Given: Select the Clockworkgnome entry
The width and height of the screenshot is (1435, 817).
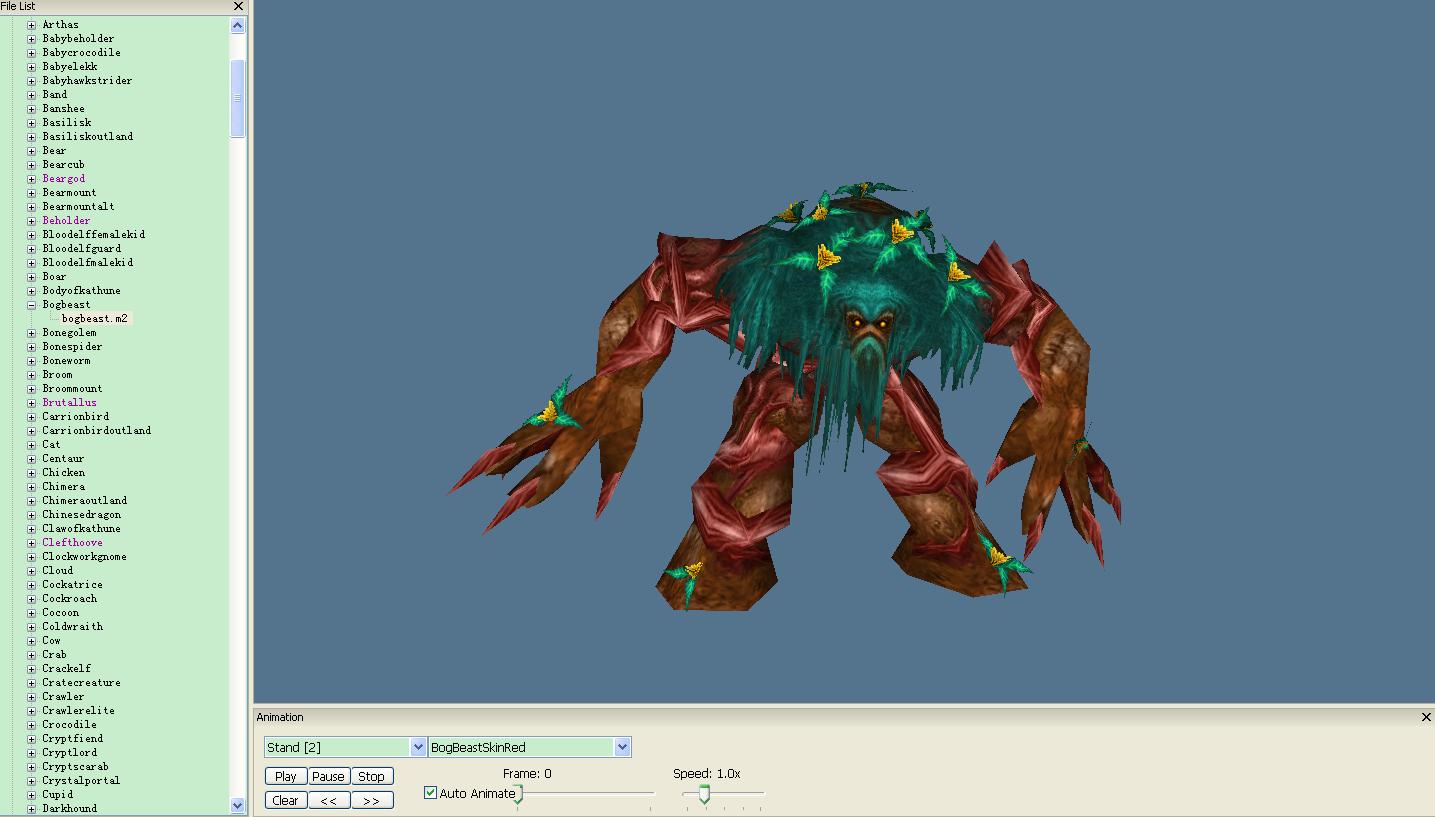Looking at the screenshot, I should (x=84, y=557).
